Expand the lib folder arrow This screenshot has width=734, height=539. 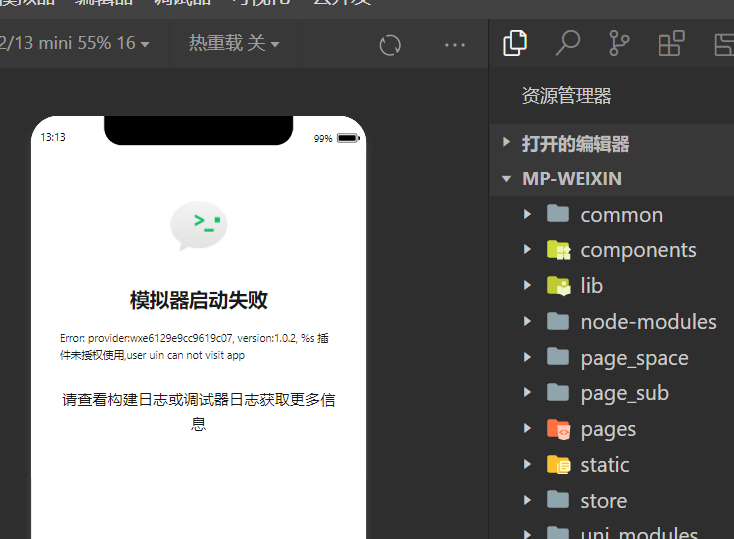[x=528, y=285]
